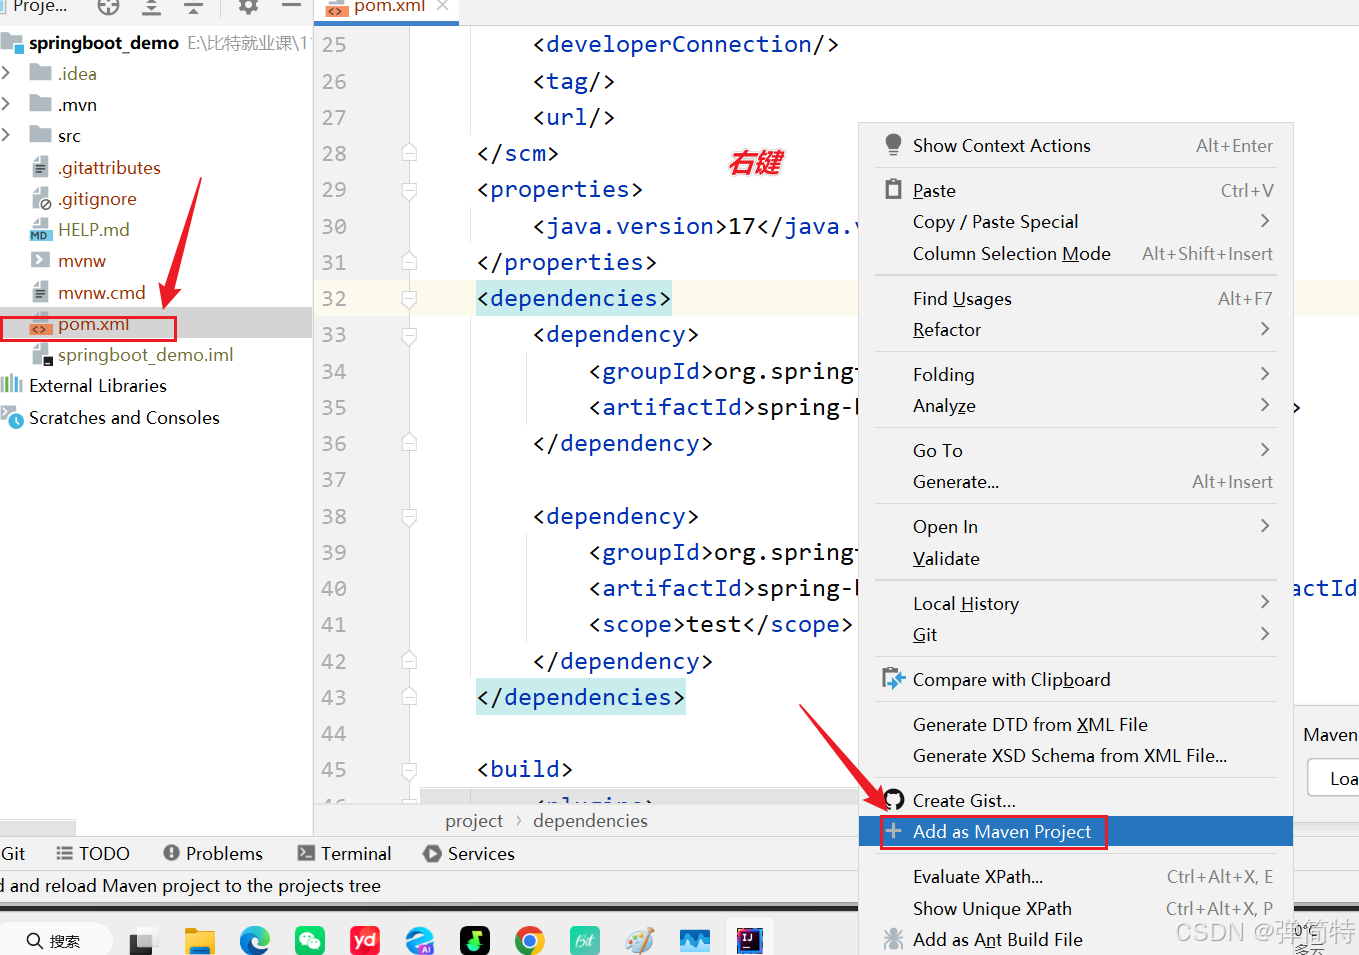Open the Git tool window tab
This screenshot has width=1359, height=955.
13,853
